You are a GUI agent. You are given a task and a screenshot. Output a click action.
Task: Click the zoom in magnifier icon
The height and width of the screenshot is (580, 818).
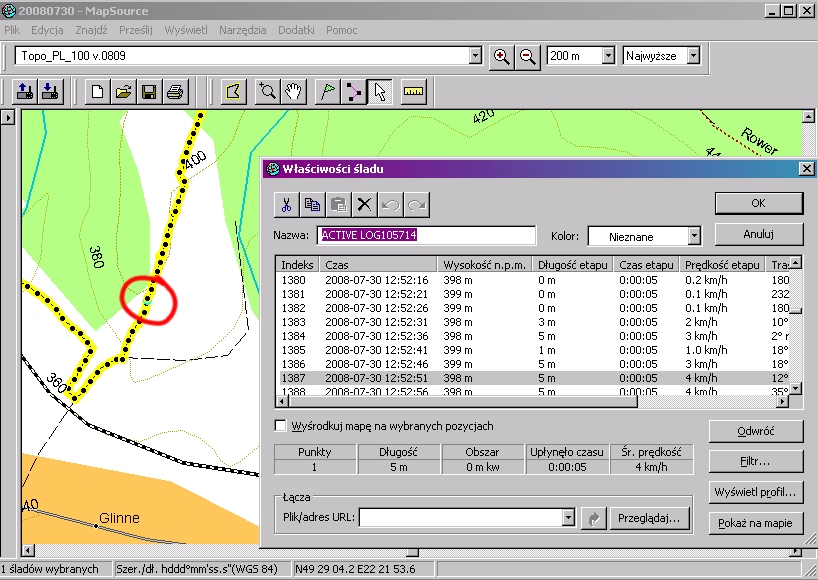point(502,56)
